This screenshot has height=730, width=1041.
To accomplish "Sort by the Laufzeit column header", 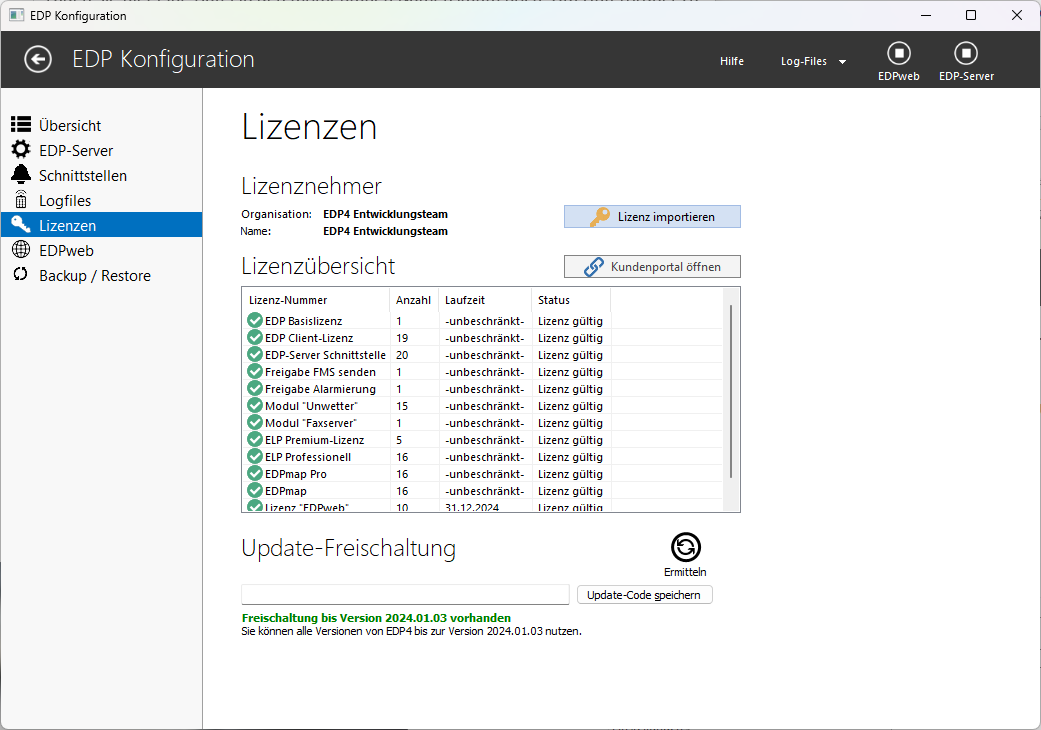I will (x=484, y=300).
